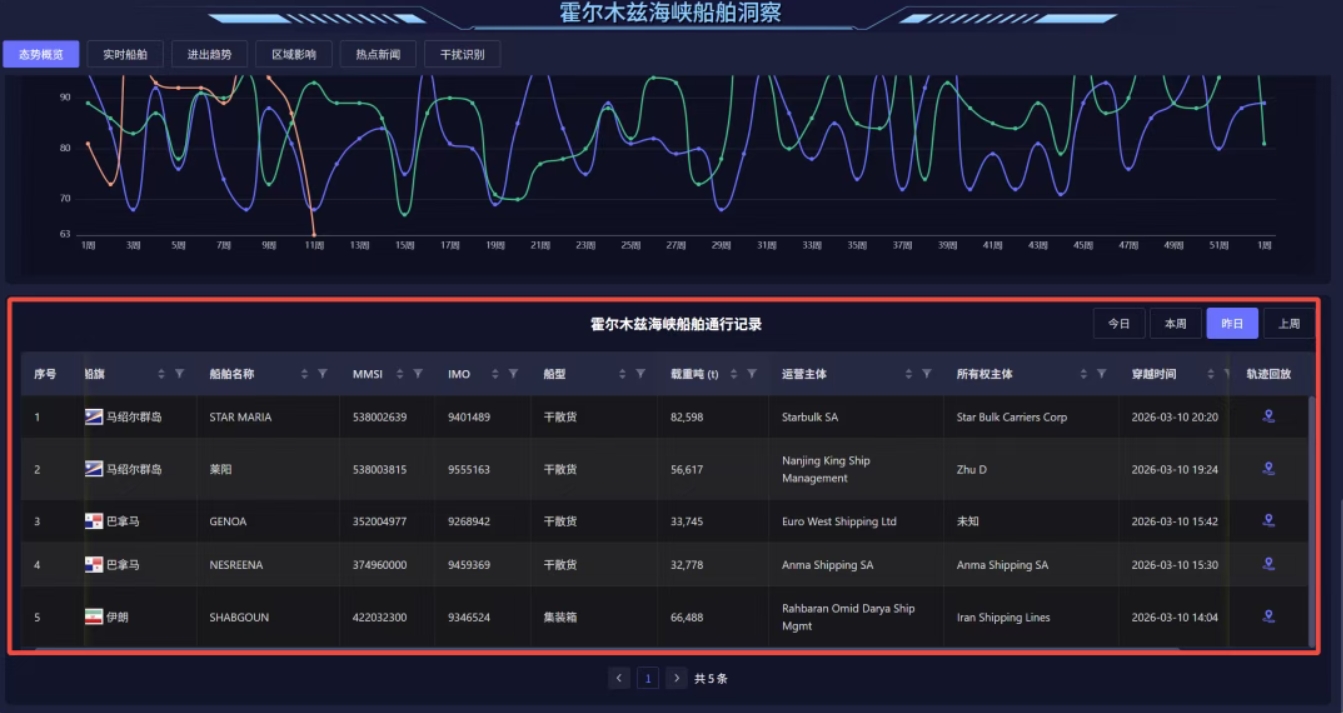Click filter funnel on 船舶名称 column
This screenshot has height=713, width=1343.
pyautogui.click(x=323, y=374)
